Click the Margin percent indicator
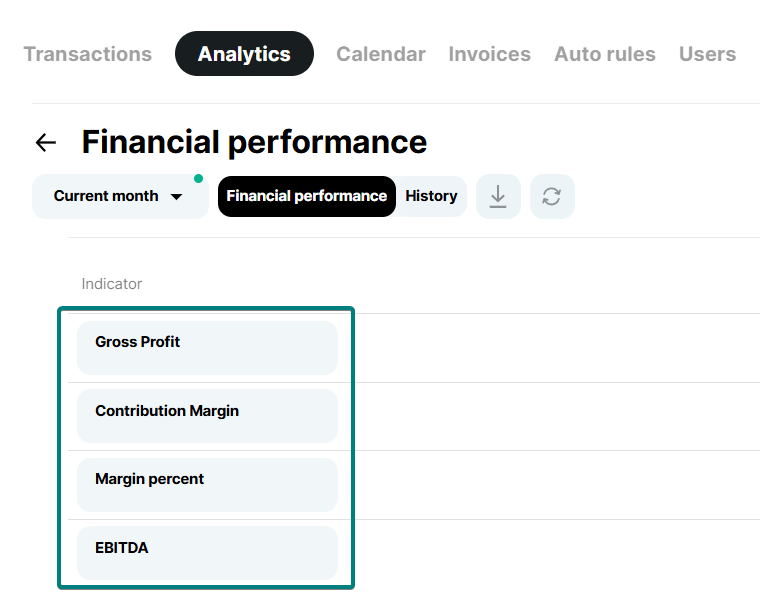 [x=207, y=484]
